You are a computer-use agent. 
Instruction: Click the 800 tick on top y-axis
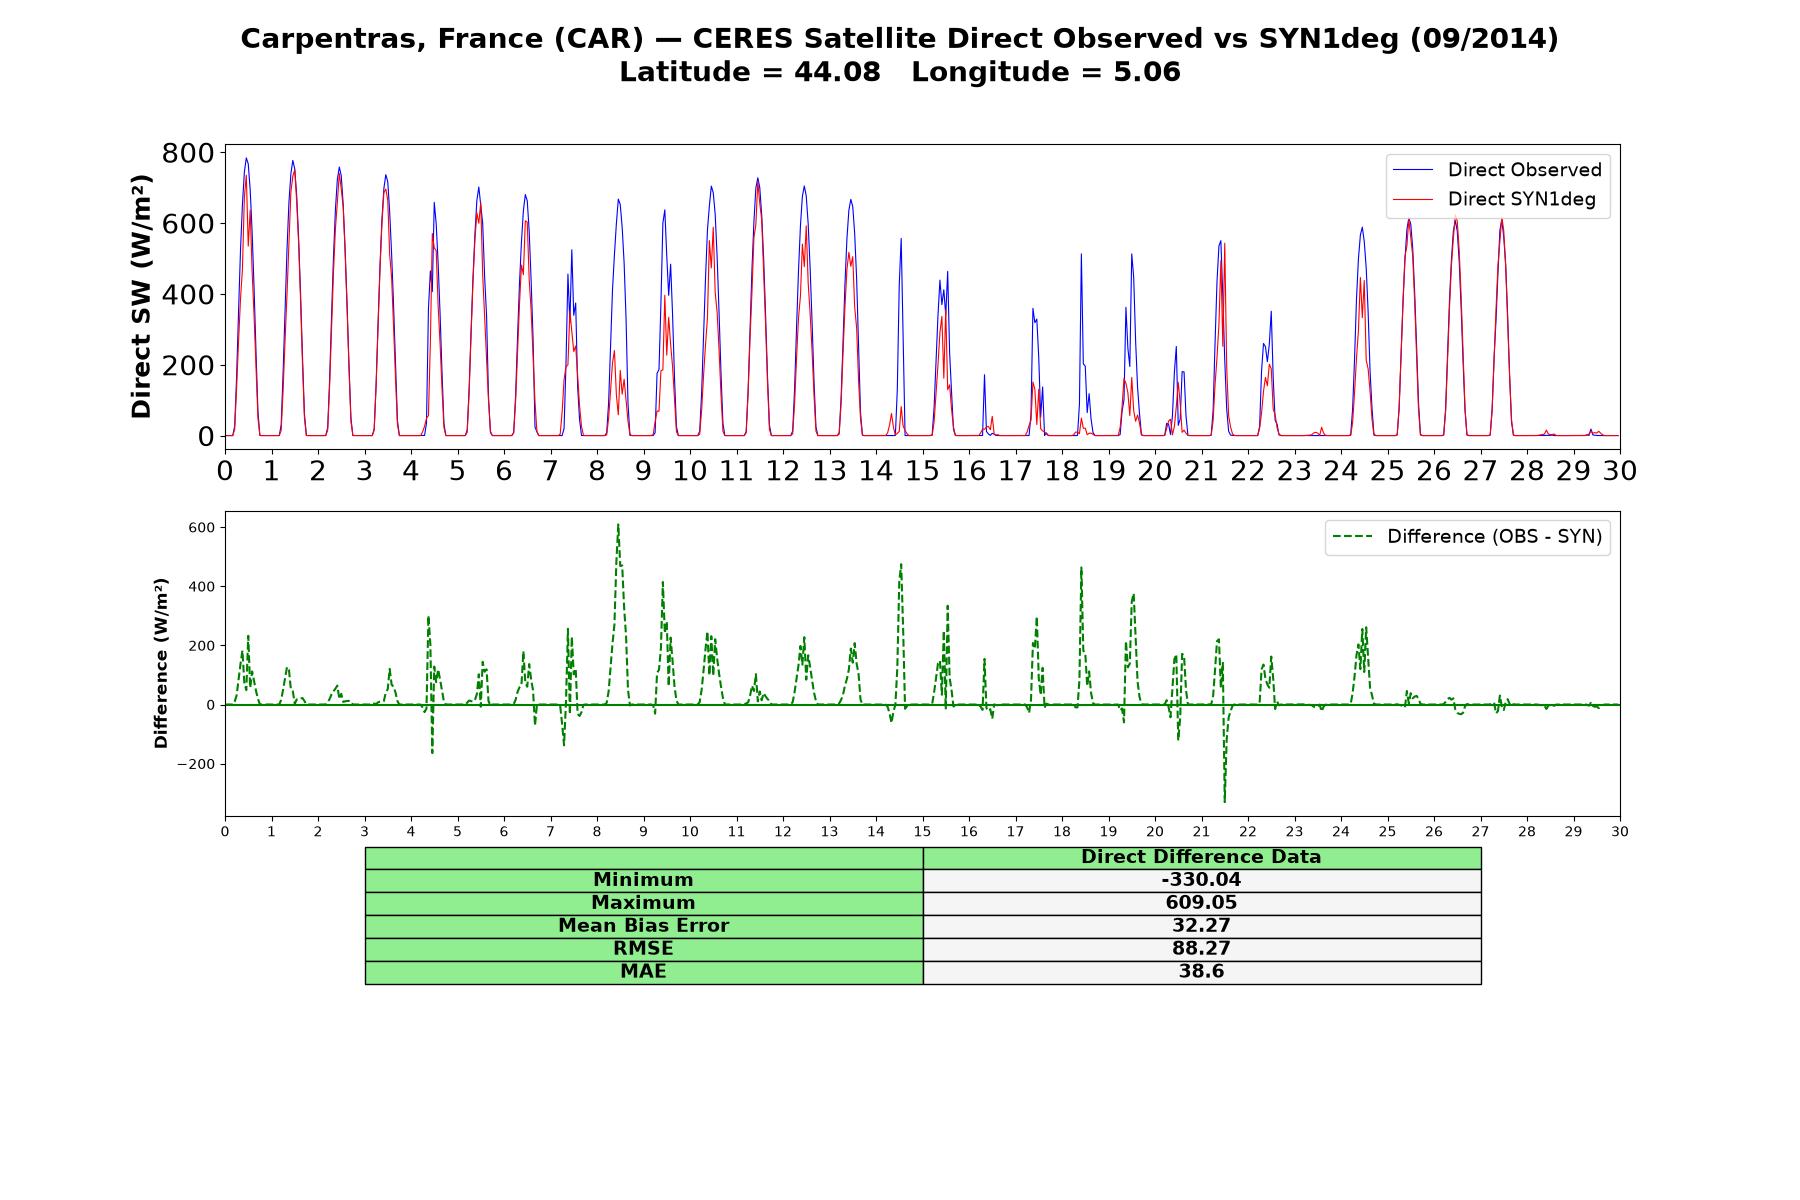tap(188, 153)
